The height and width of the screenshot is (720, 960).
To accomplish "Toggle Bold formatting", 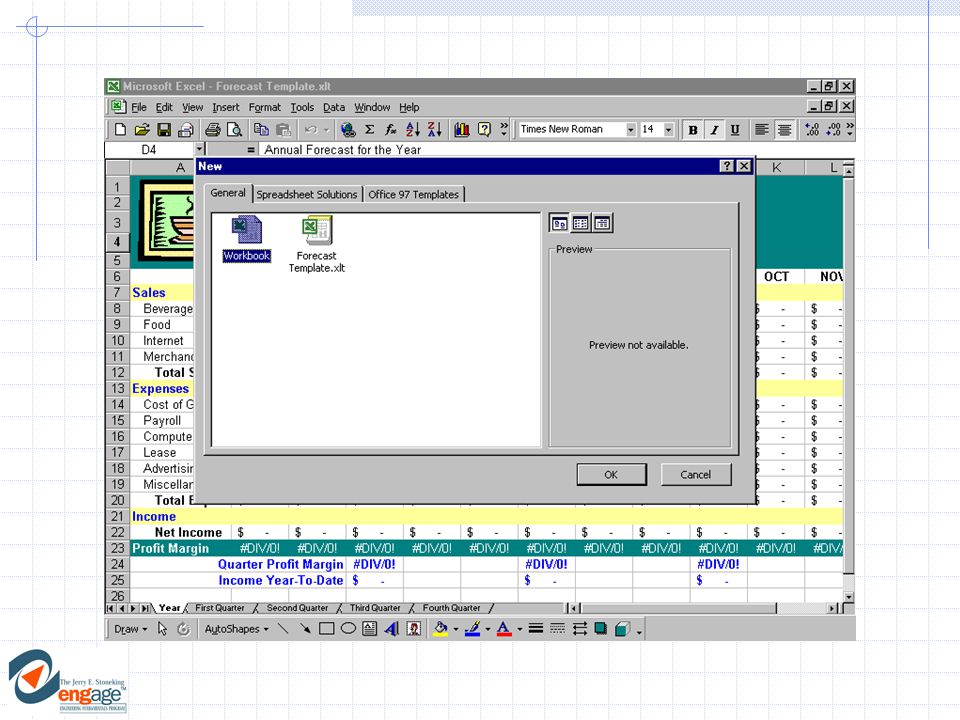I will coord(692,130).
